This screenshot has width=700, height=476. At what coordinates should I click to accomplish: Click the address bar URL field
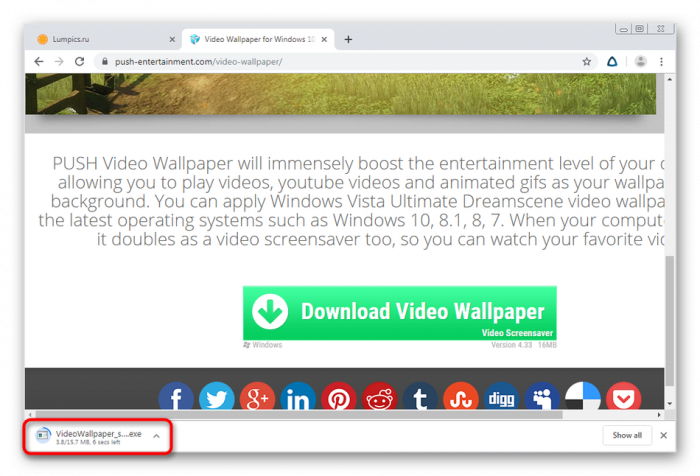[x=330, y=61]
